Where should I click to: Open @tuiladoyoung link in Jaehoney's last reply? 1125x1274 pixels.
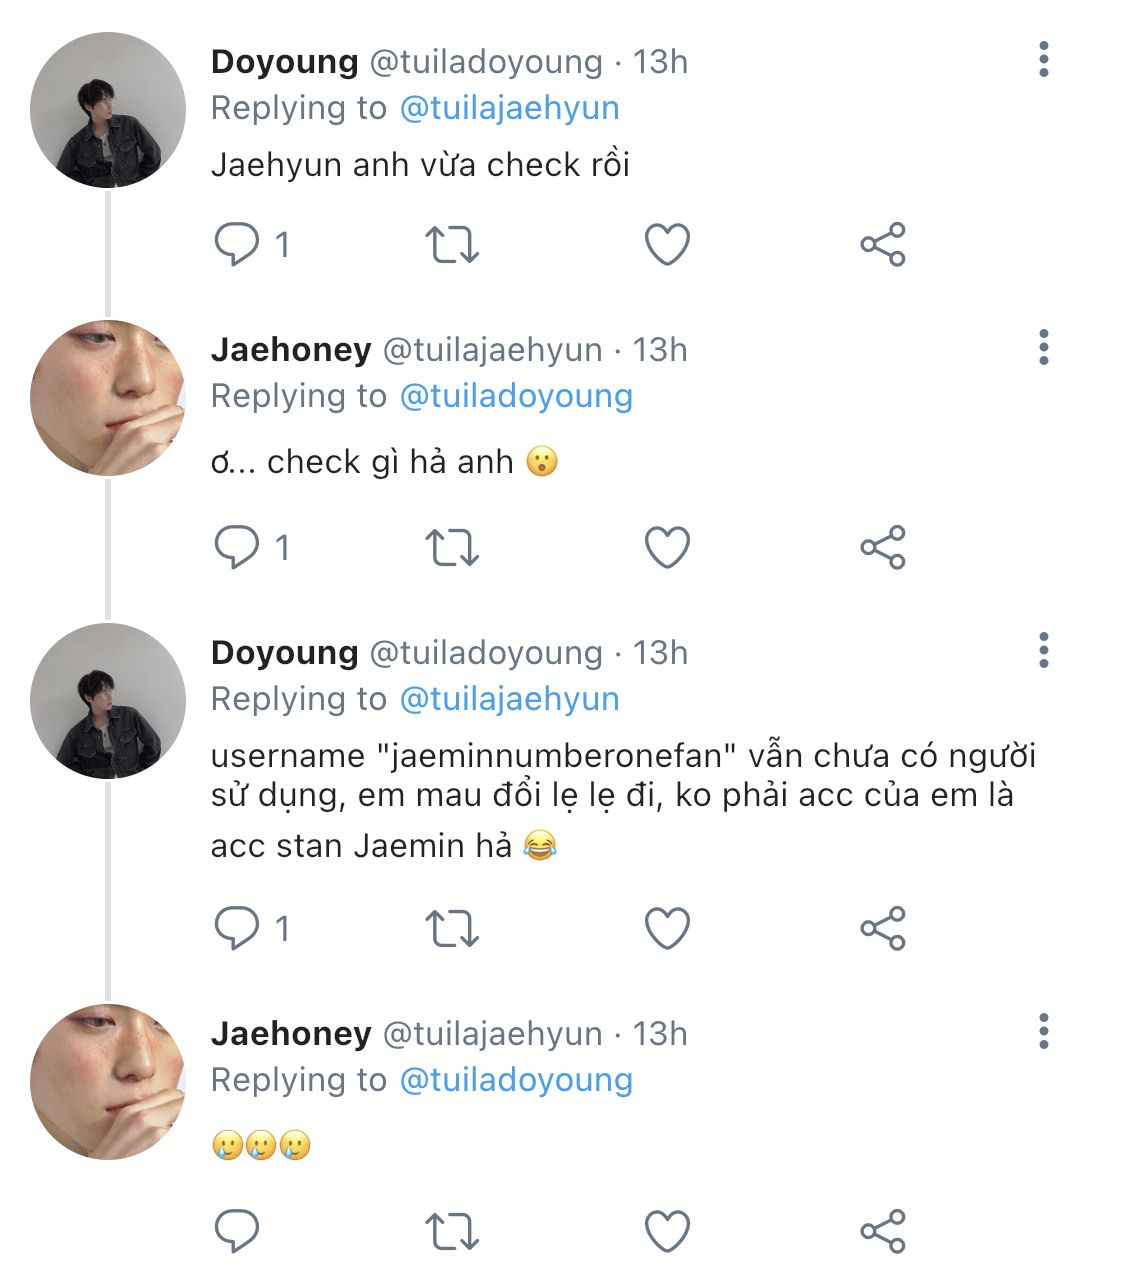point(516,1080)
